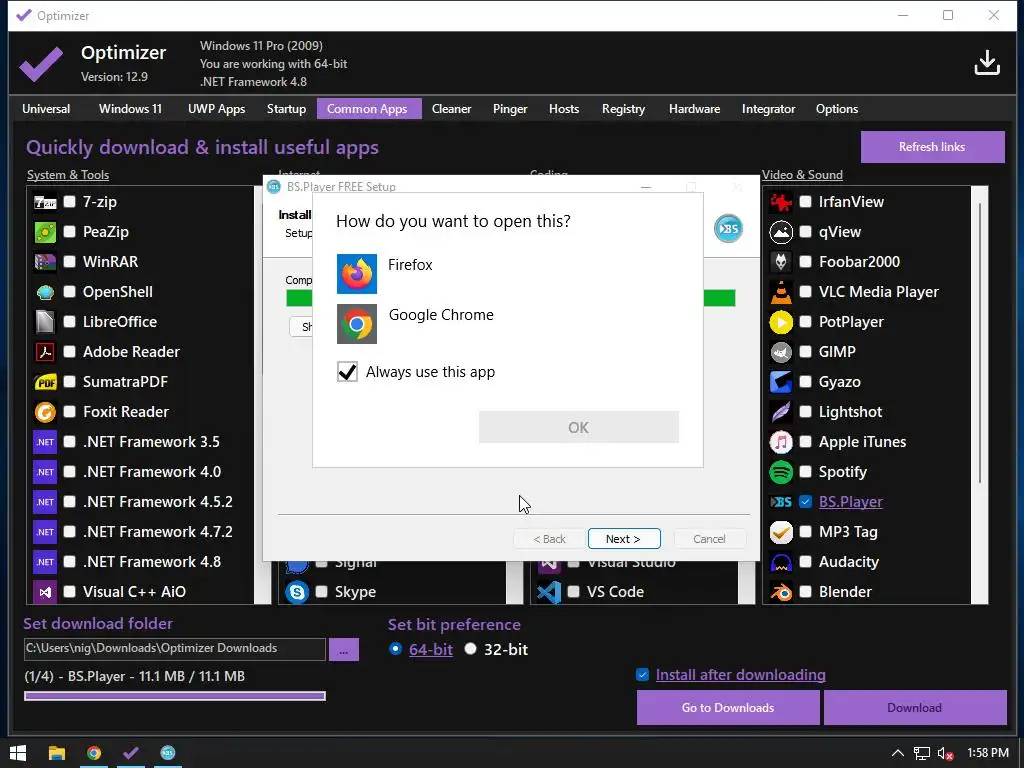Check the VS Code checkbox

573,592
